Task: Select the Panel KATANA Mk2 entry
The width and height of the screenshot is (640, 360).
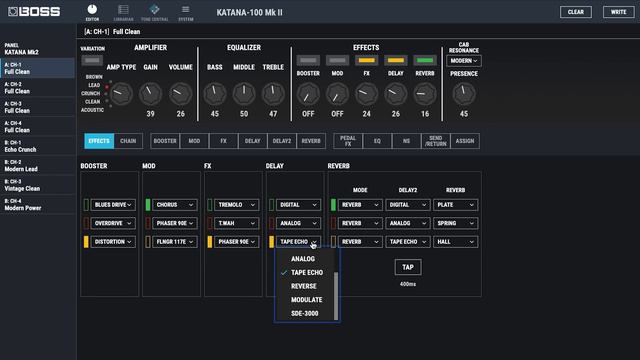Action: click(x=38, y=49)
